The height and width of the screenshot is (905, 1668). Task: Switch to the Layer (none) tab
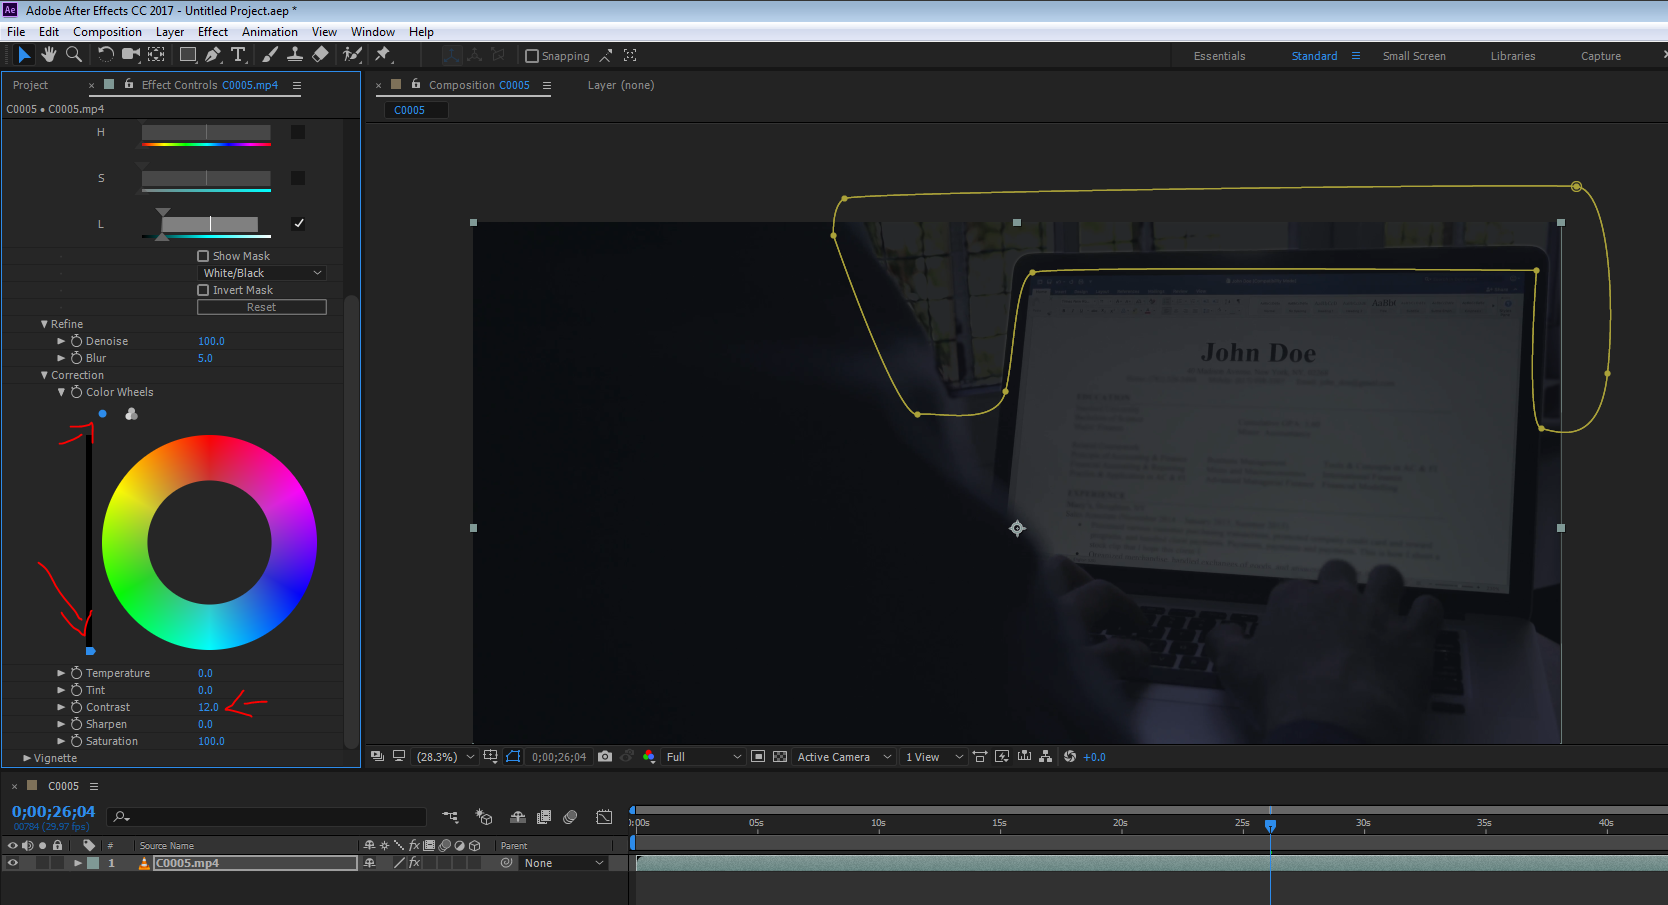(x=621, y=85)
